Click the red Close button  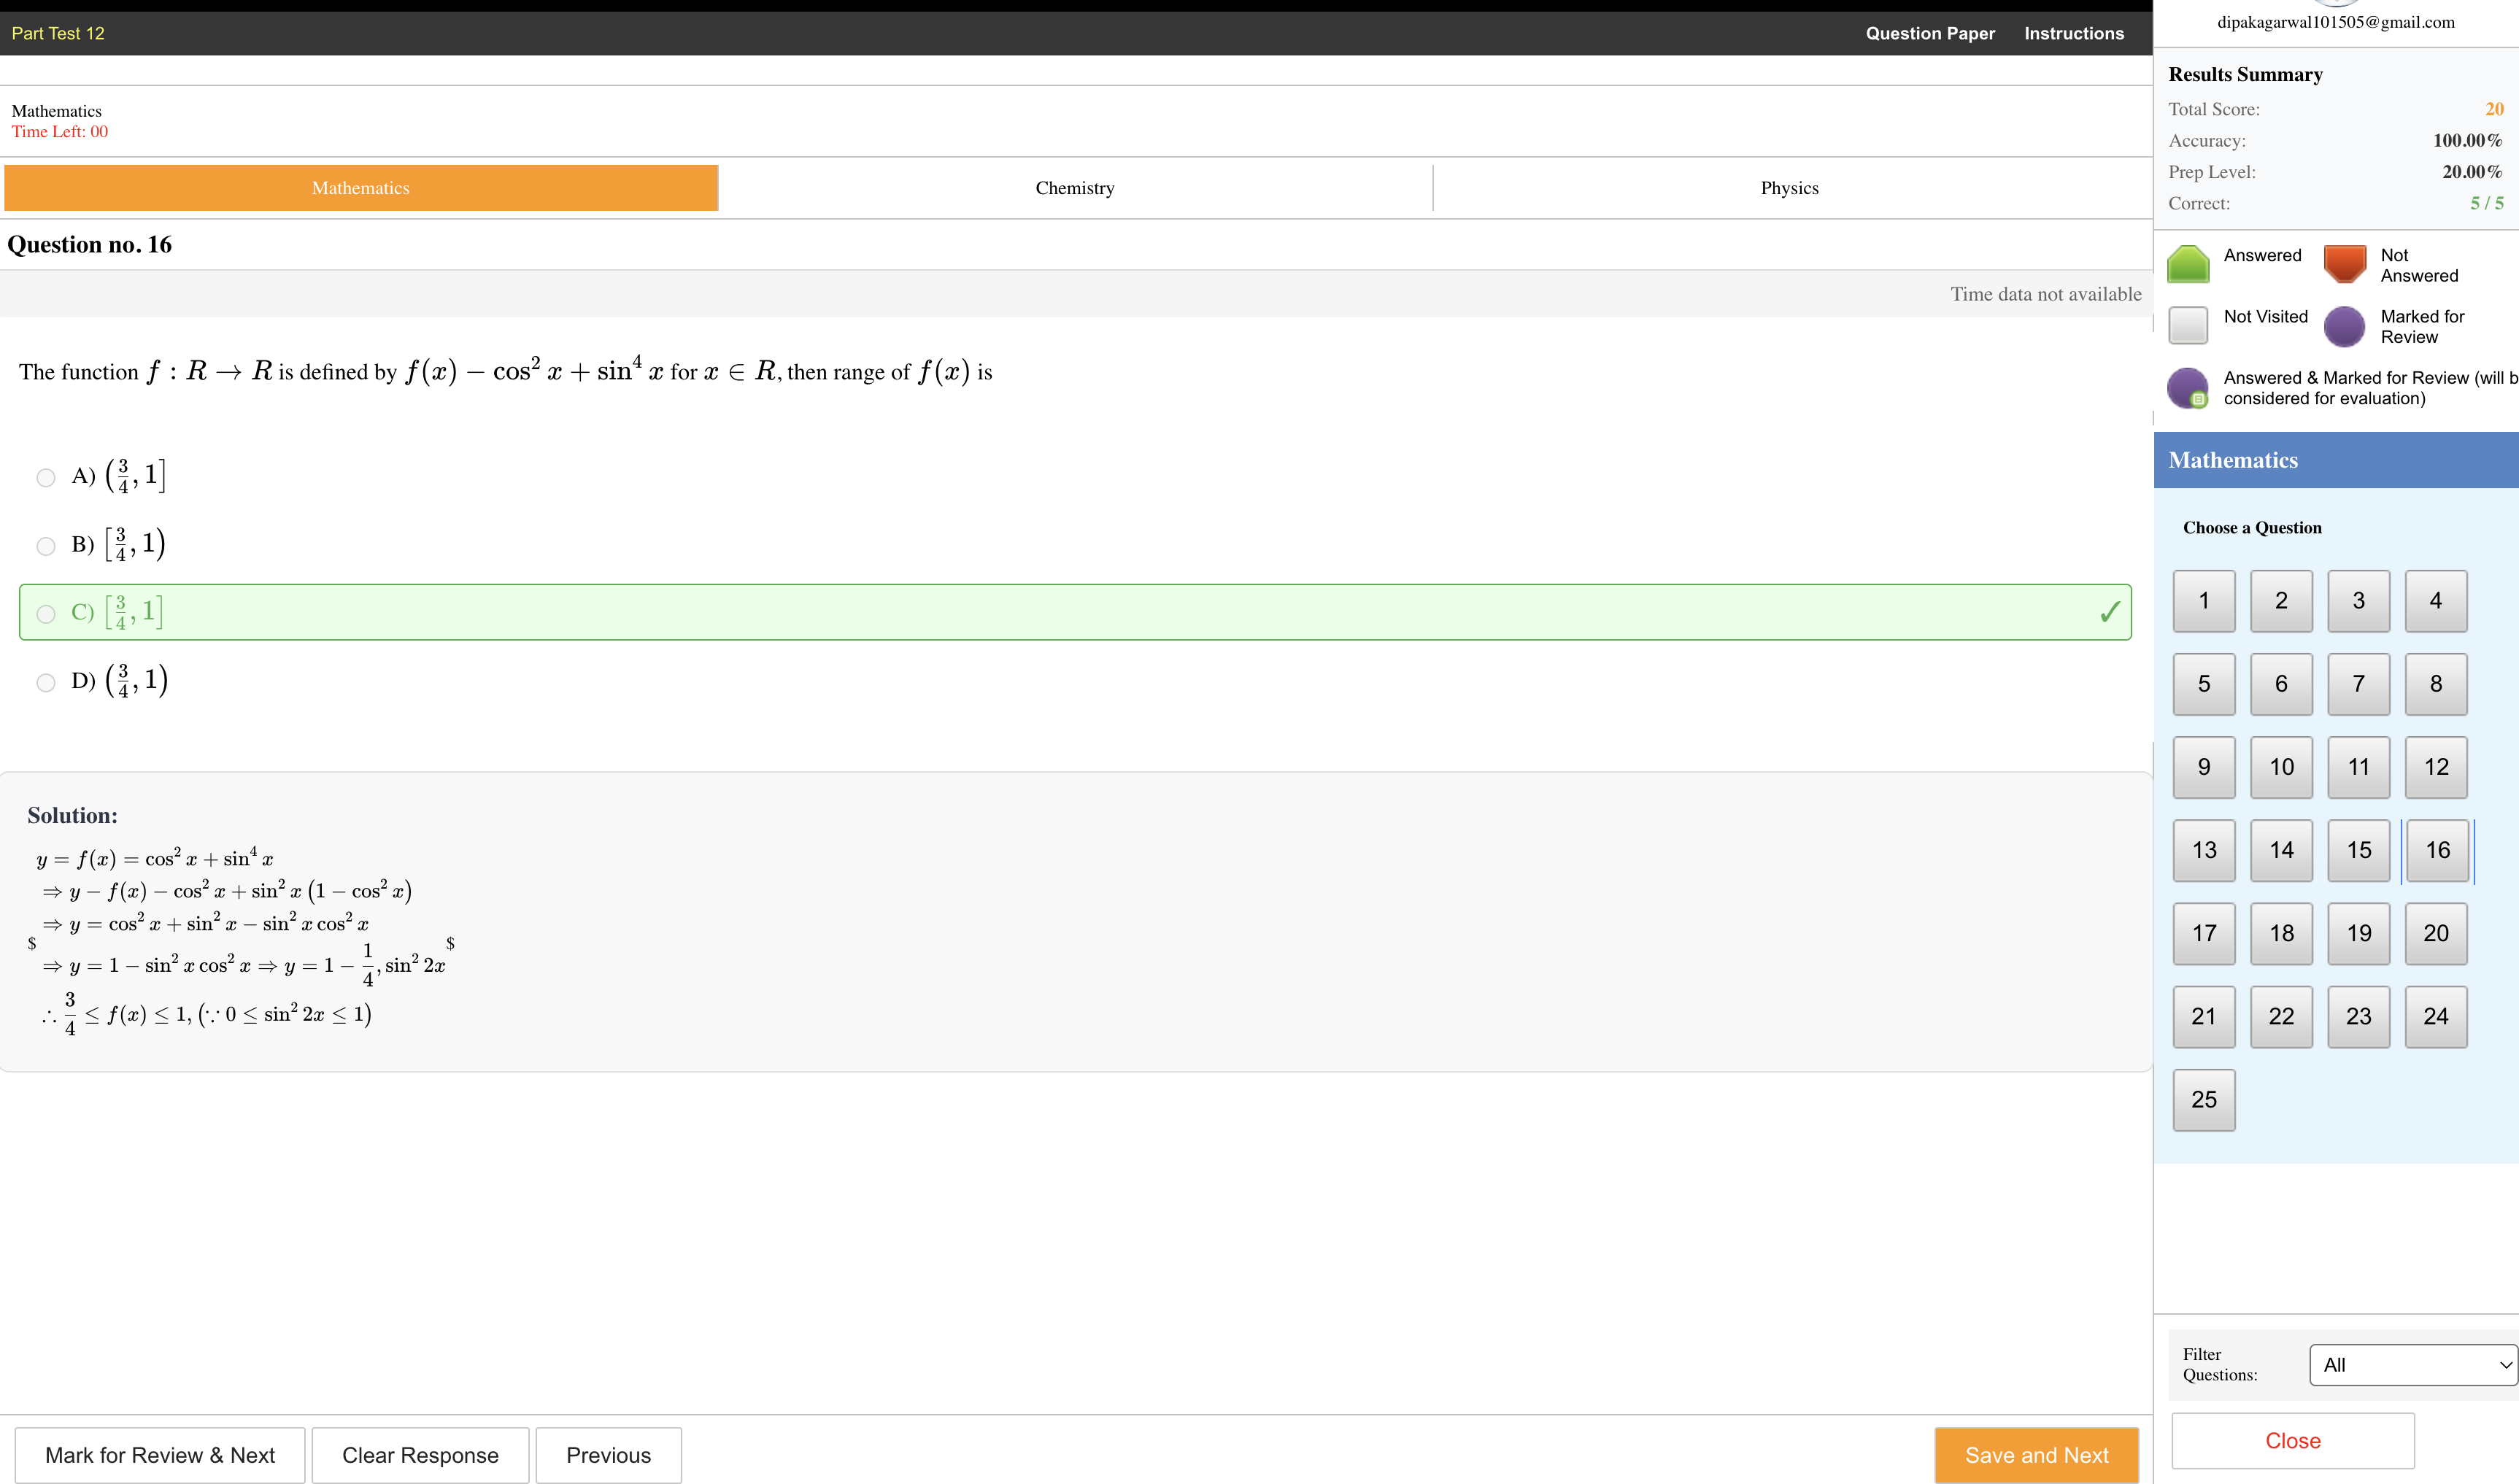coord(2292,1441)
